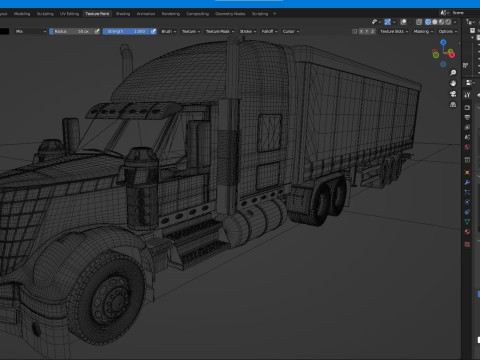The width and height of the screenshot is (480, 360).
Task: Open the Texture Mask popover
Action: click(220, 31)
